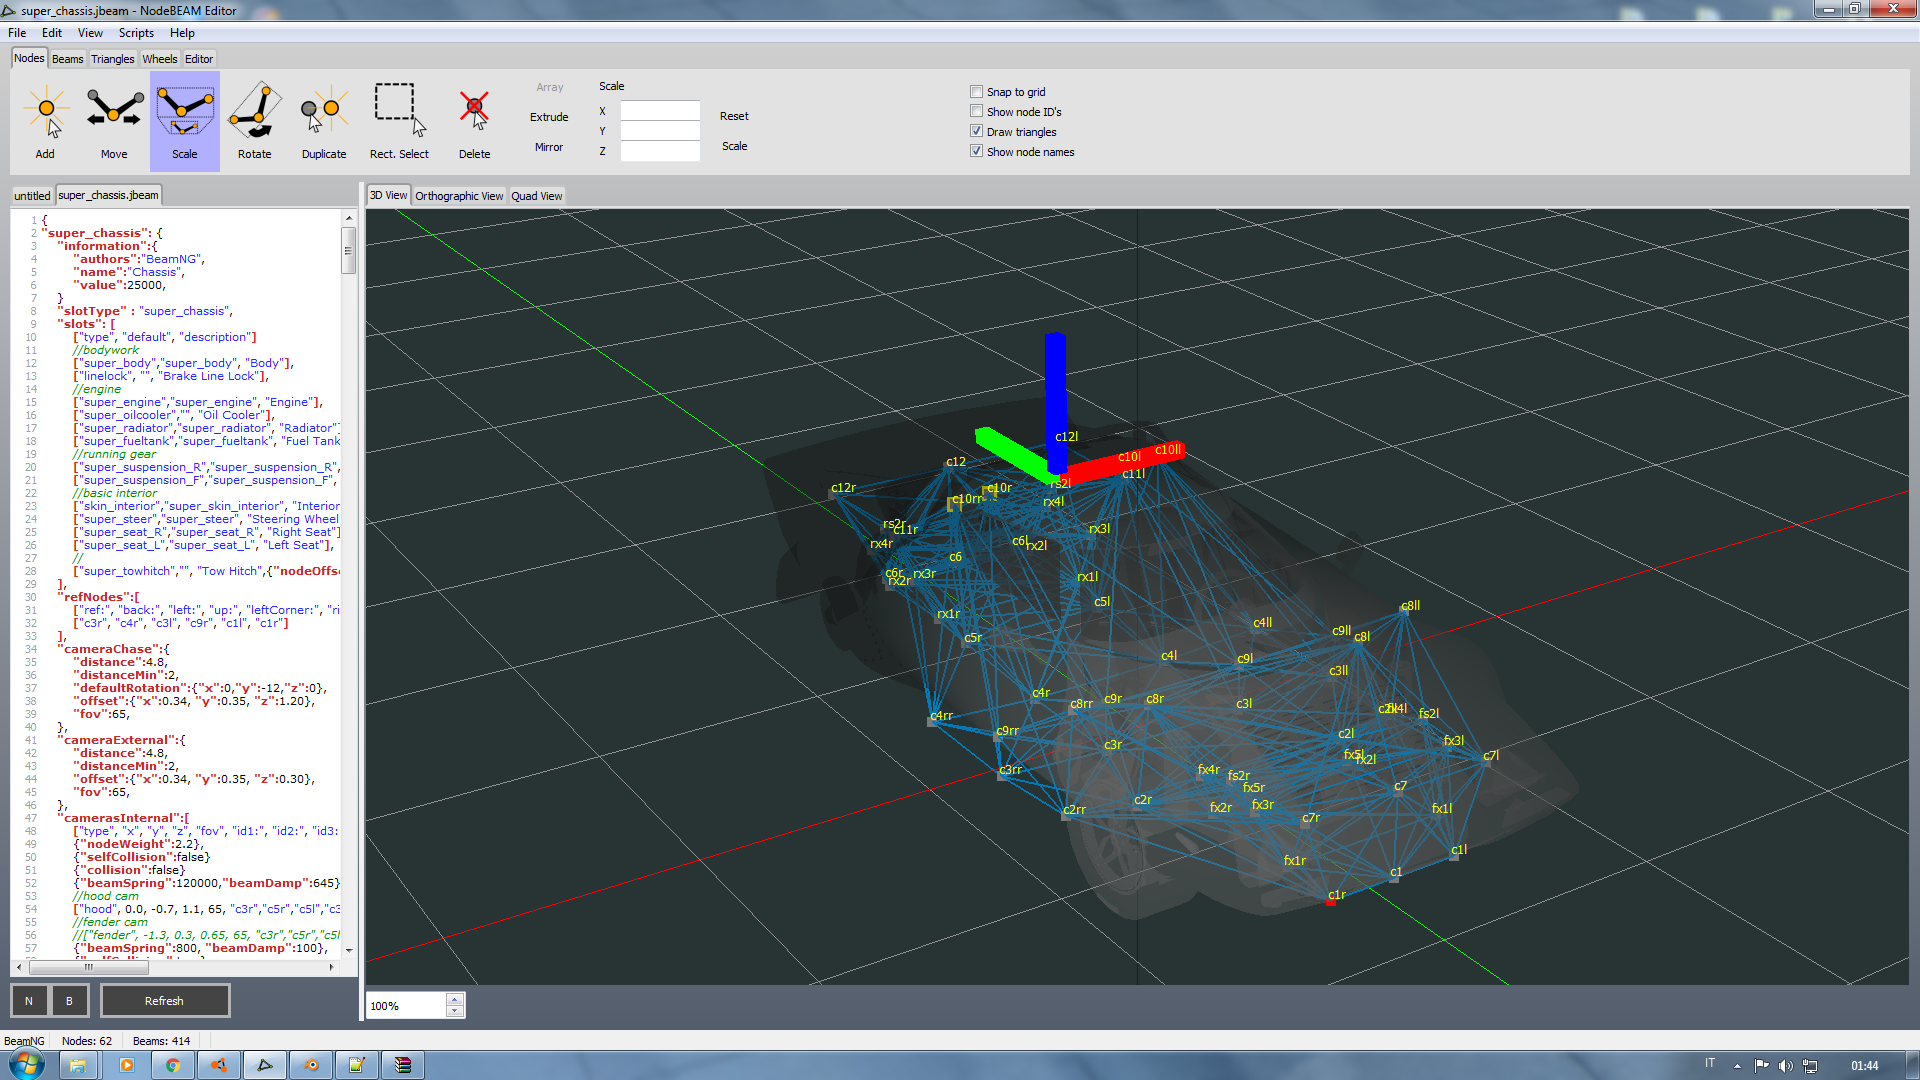Disable Draw triangles checkbox
Viewport: 1920px width, 1080px height.
pyautogui.click(x=976, y=132)
